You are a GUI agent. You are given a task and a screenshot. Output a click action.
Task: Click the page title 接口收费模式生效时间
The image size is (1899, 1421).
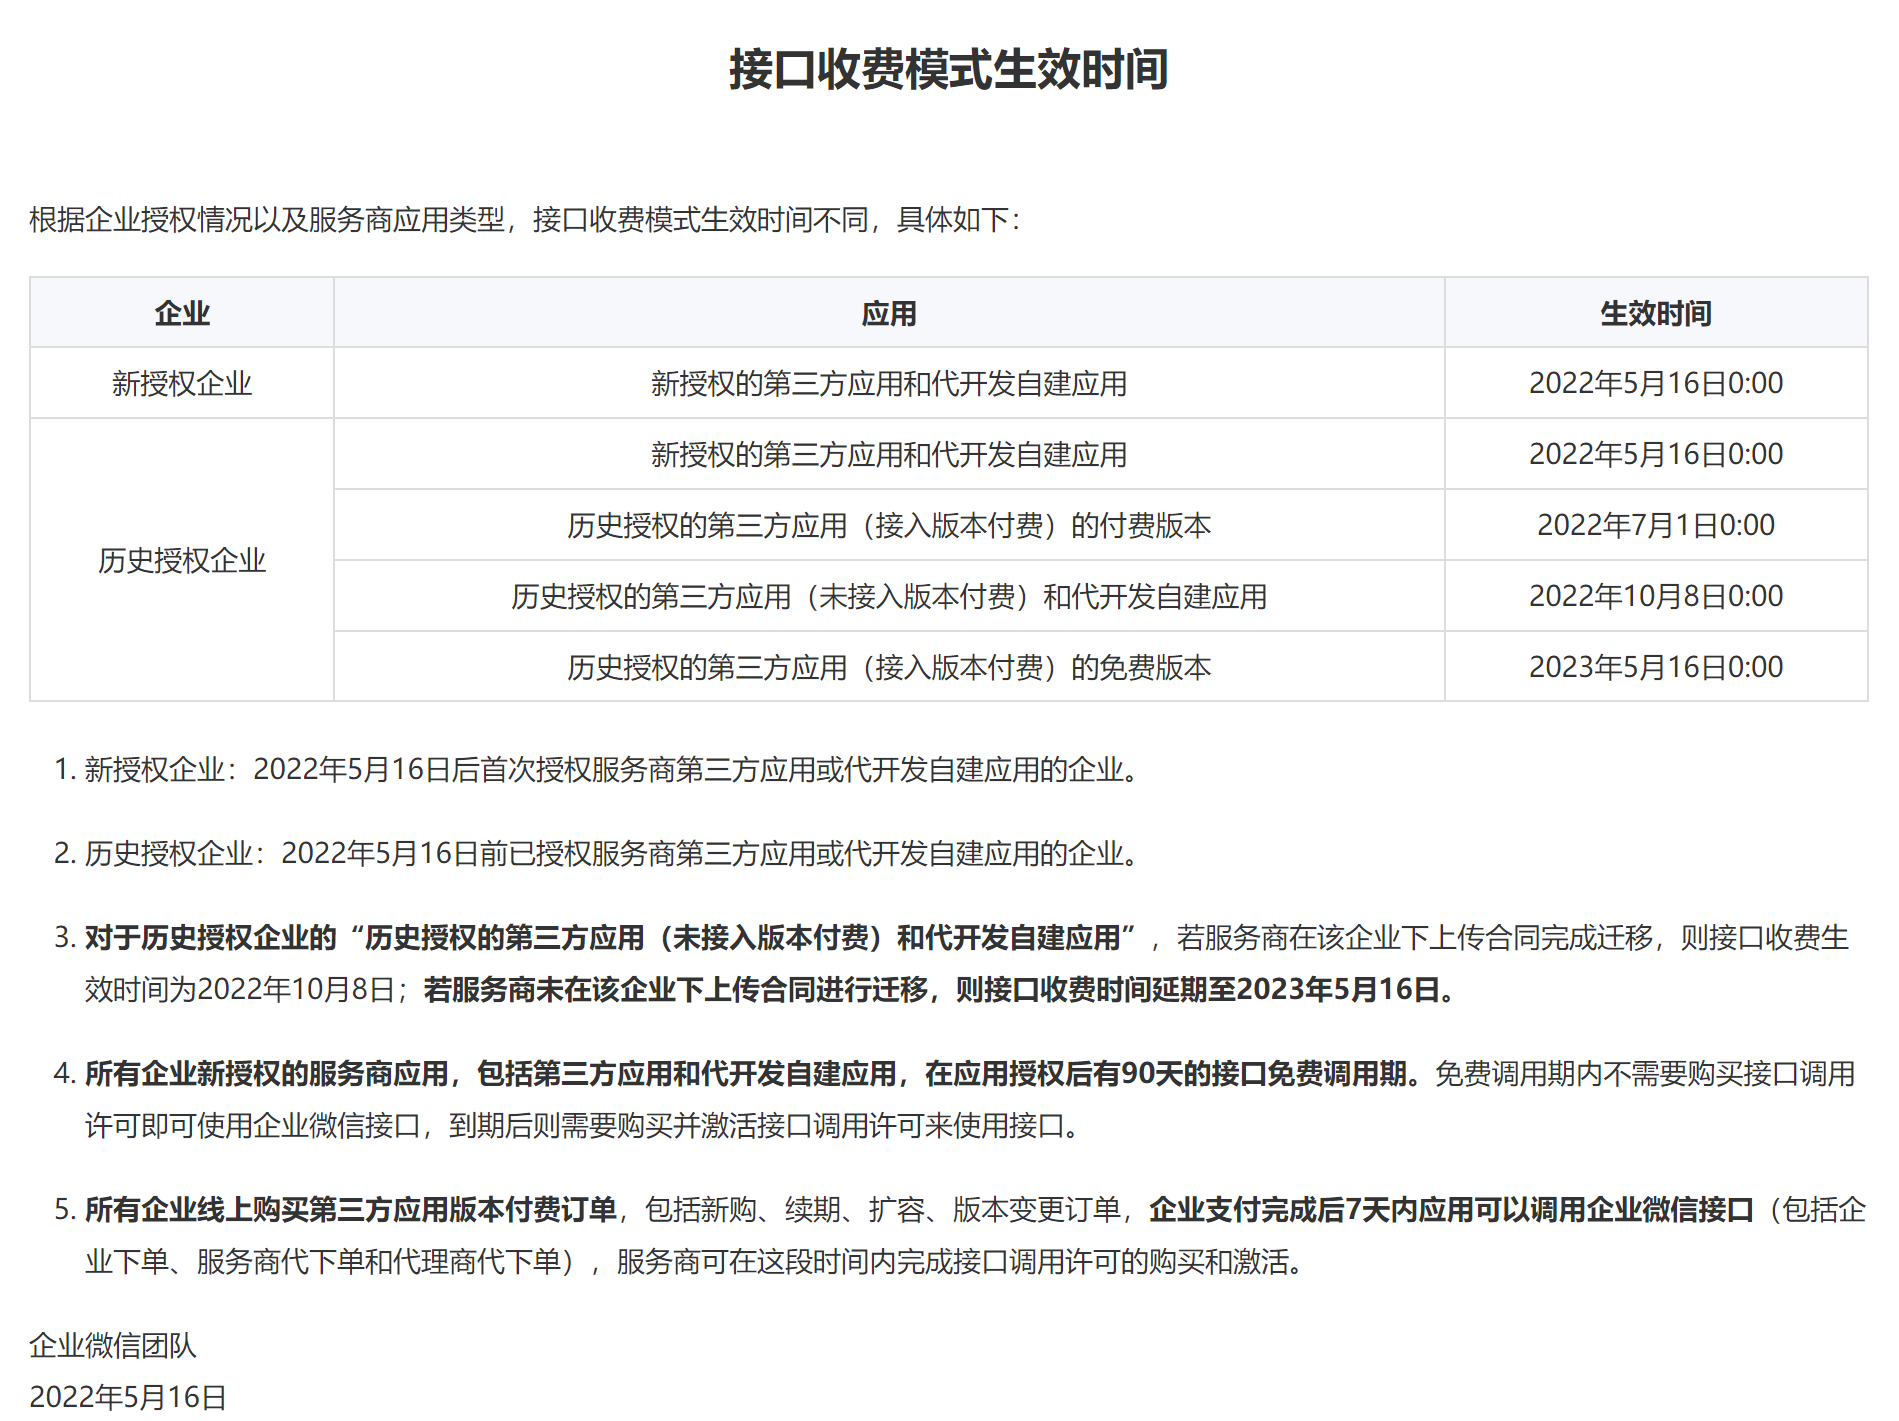pyautogui.click(x=949, y=69)
